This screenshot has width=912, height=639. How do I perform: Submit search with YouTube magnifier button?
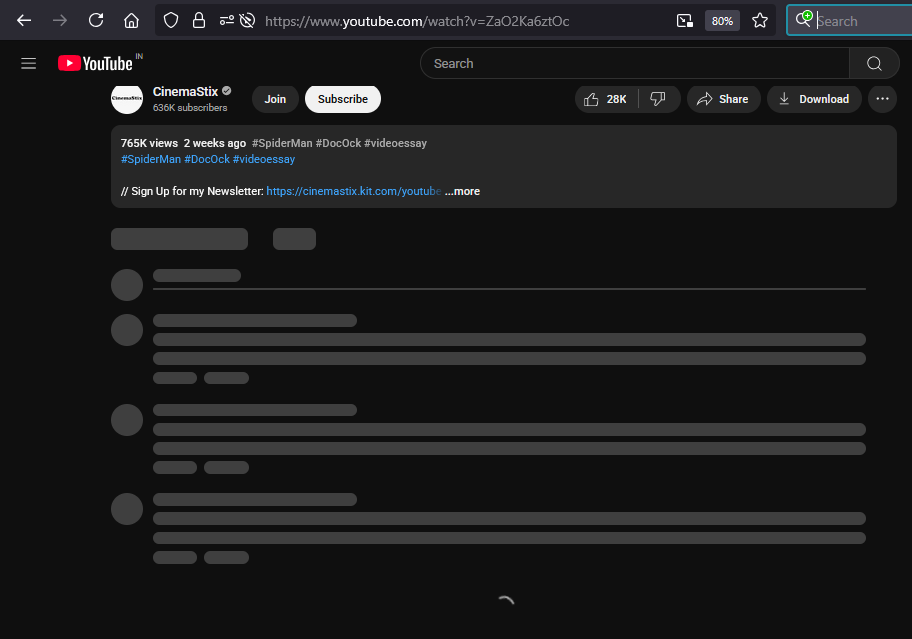point(874,63)
